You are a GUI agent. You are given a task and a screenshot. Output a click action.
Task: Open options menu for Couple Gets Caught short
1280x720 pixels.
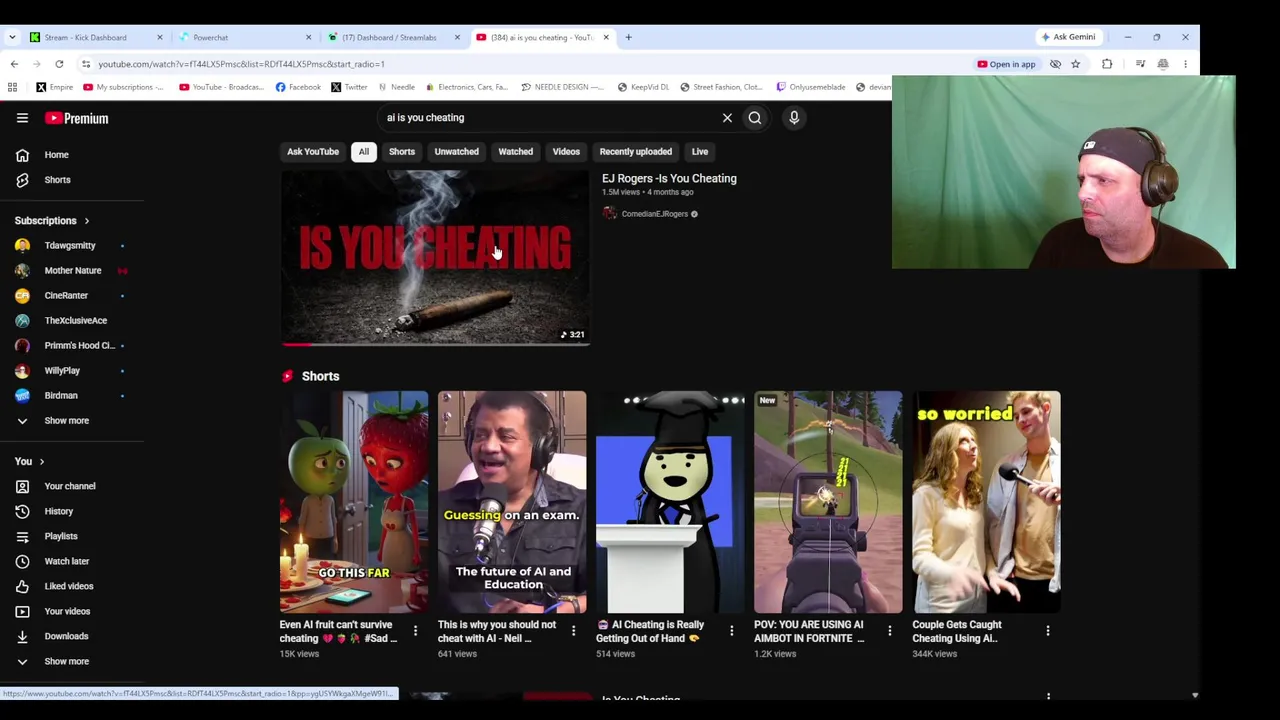click(x=1047, y=631)
